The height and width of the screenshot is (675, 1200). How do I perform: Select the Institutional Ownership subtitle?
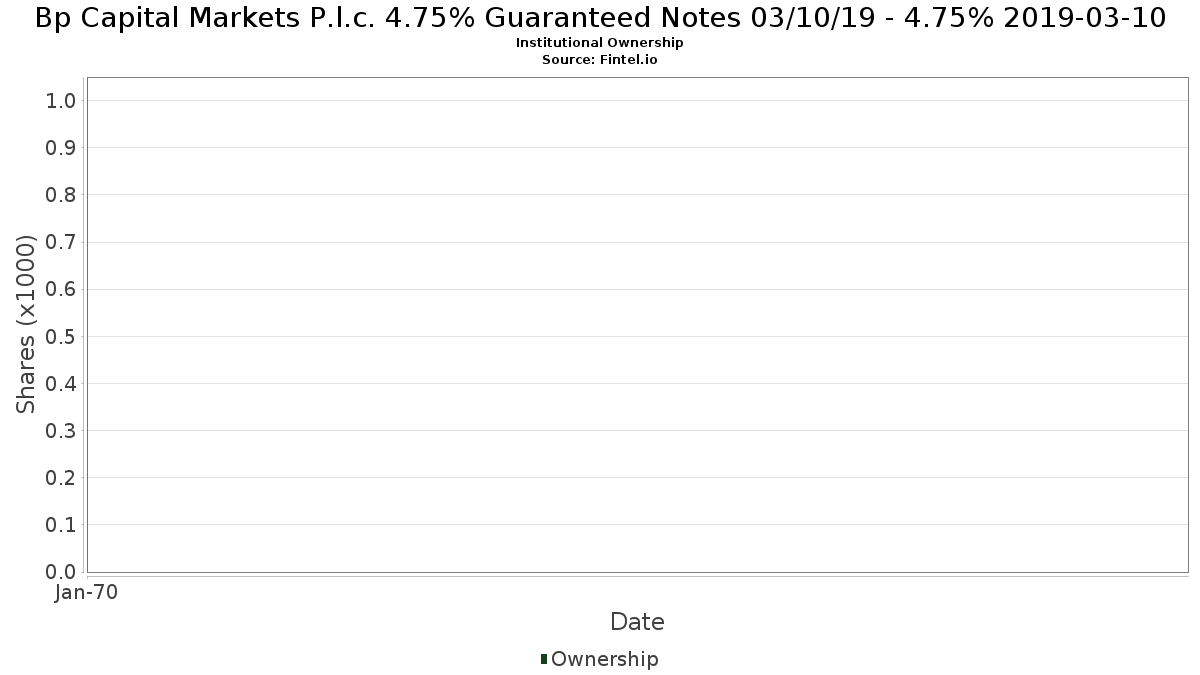tap(600, 43)
